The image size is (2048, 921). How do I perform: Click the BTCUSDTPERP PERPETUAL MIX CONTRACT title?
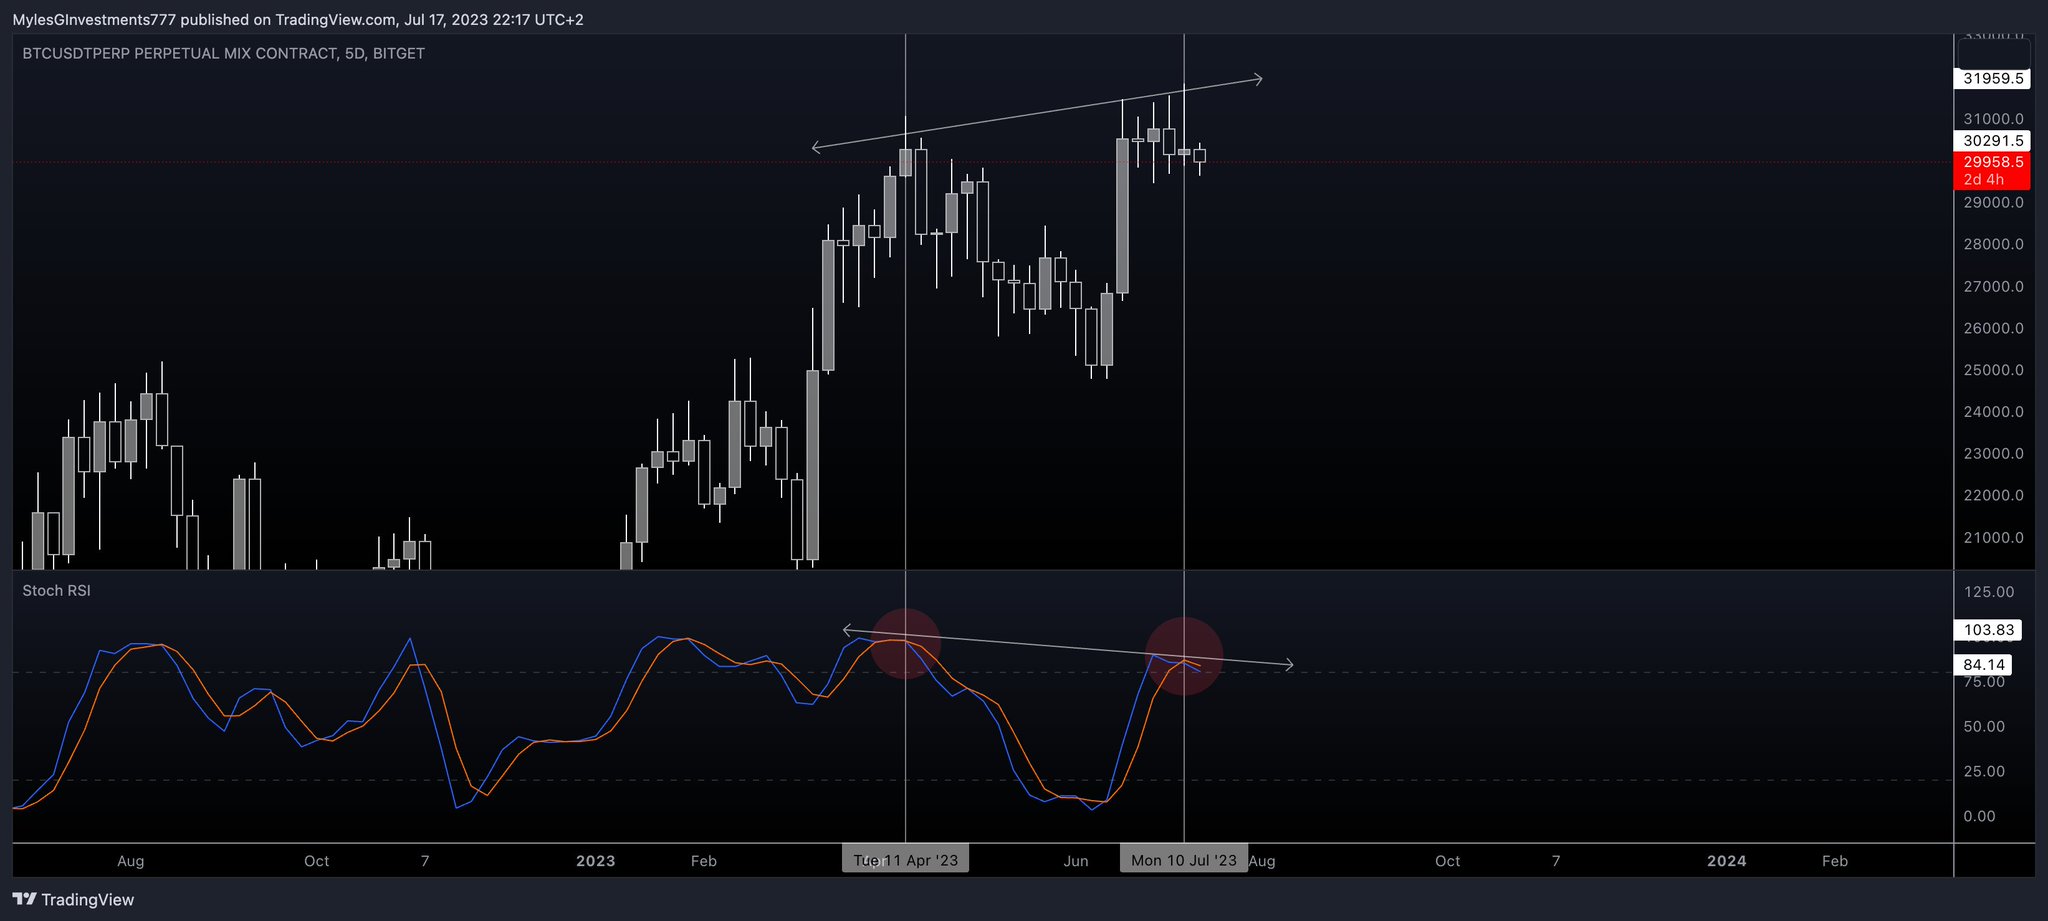pos(223,54)
